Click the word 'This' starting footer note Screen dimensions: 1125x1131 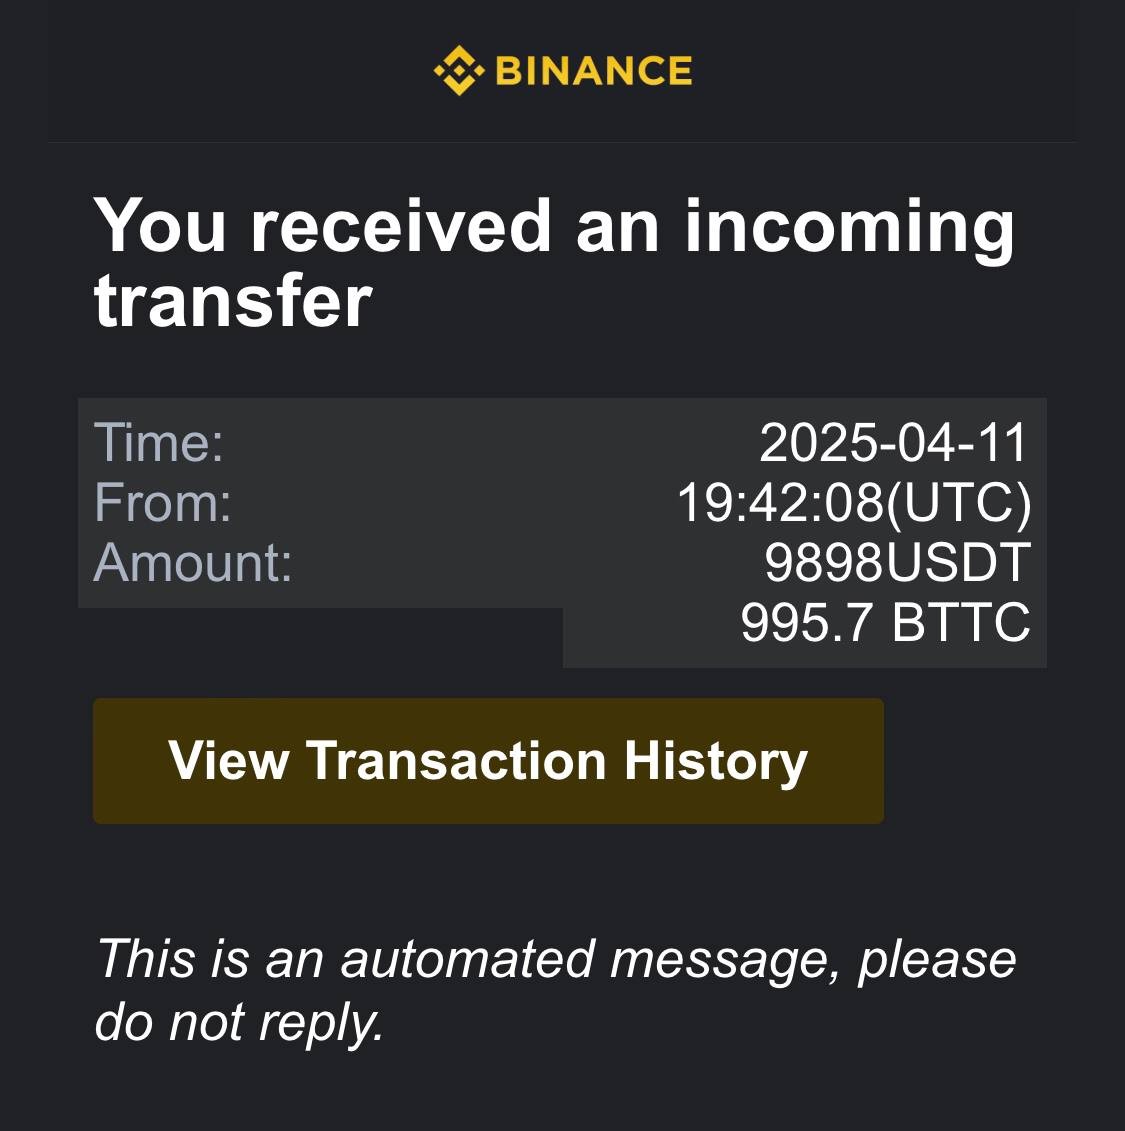(146, 959)
